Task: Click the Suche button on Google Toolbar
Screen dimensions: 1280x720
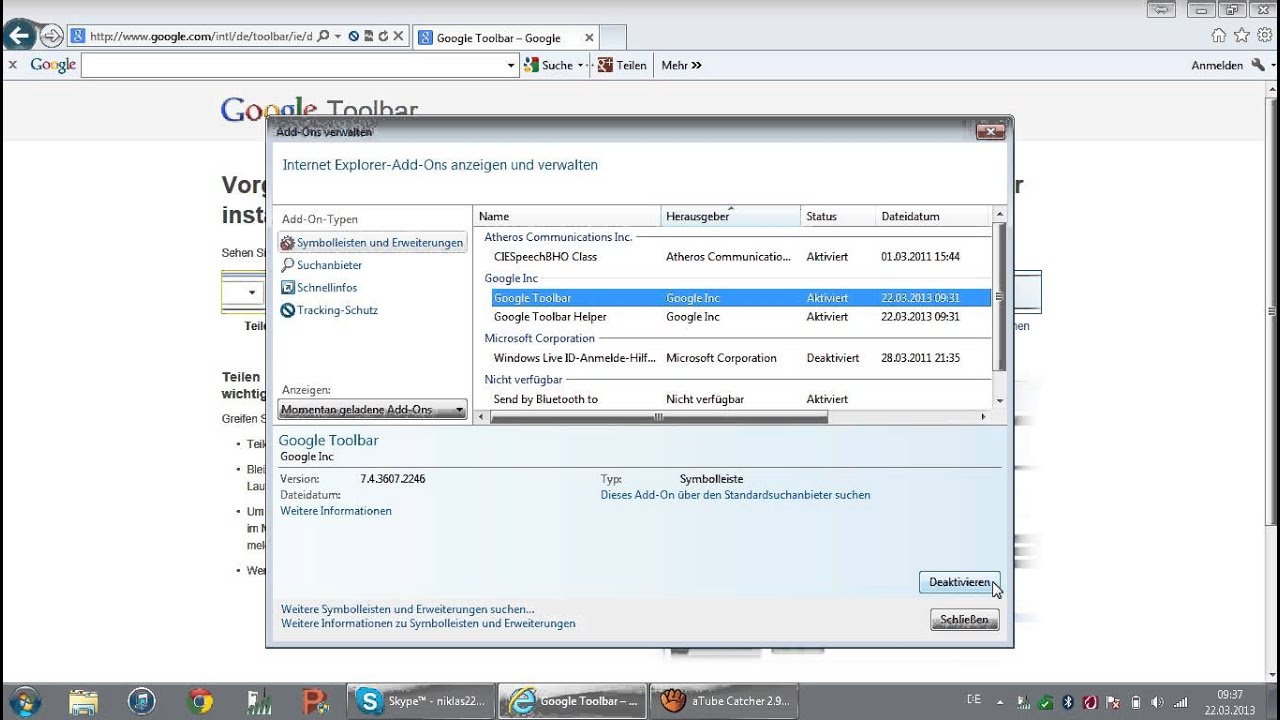Action: coord(549,65)
